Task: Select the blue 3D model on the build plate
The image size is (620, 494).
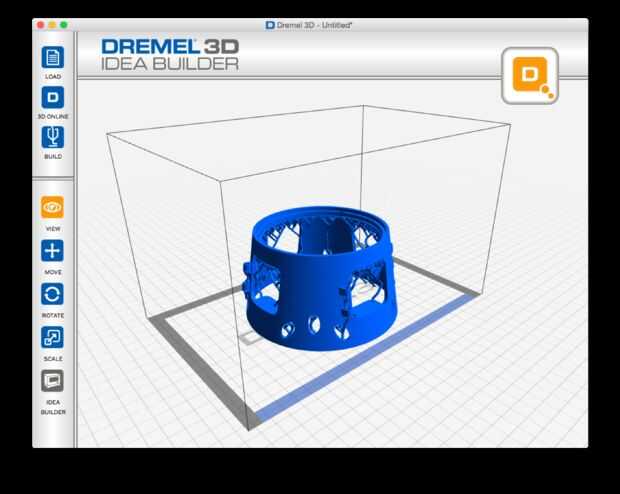Action: coord(320,279)
